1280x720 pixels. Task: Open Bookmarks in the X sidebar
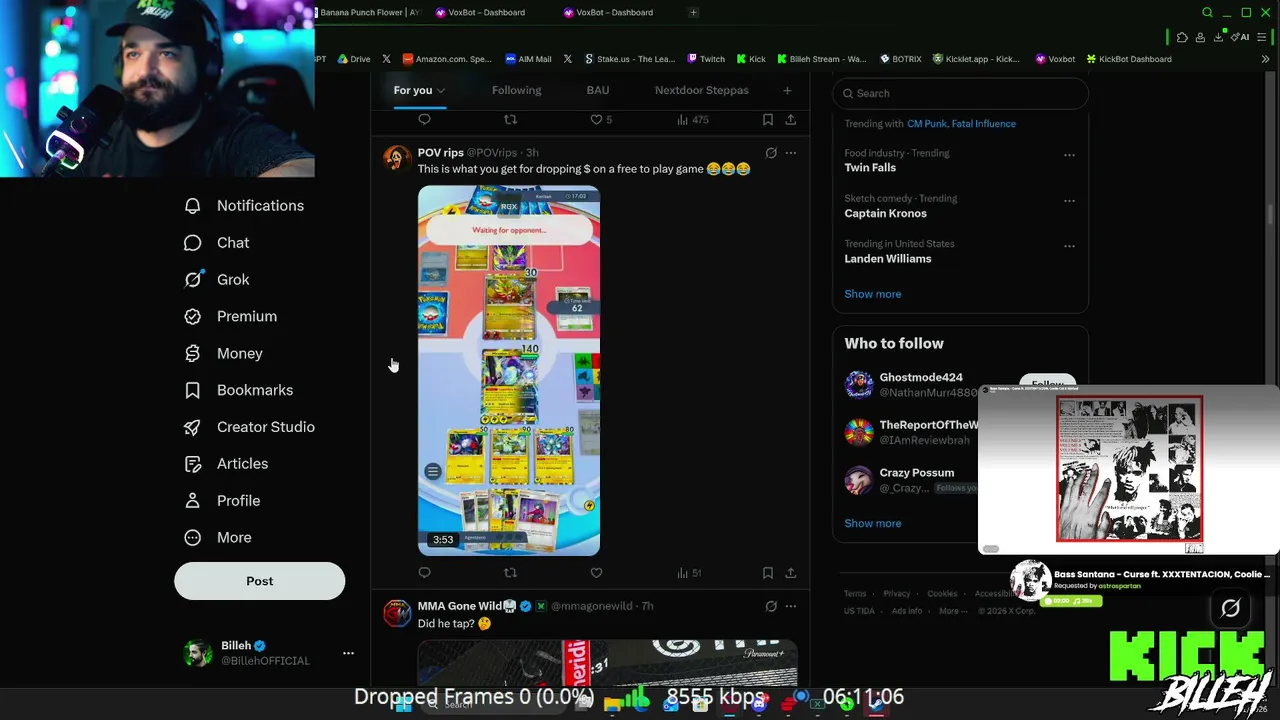(239, 390)
